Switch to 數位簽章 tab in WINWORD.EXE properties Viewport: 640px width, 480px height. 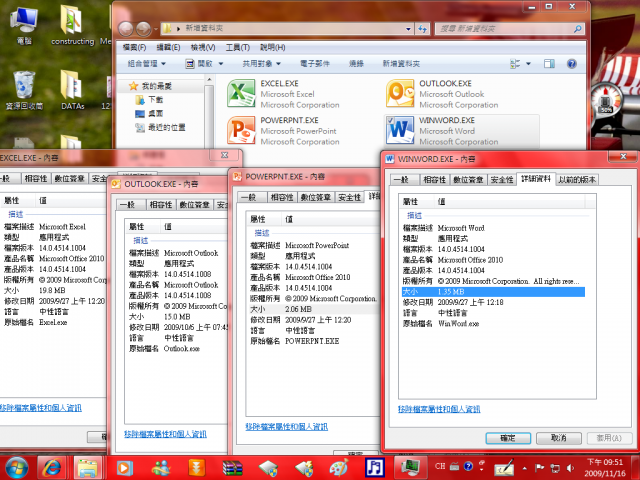tap(468, 180)
